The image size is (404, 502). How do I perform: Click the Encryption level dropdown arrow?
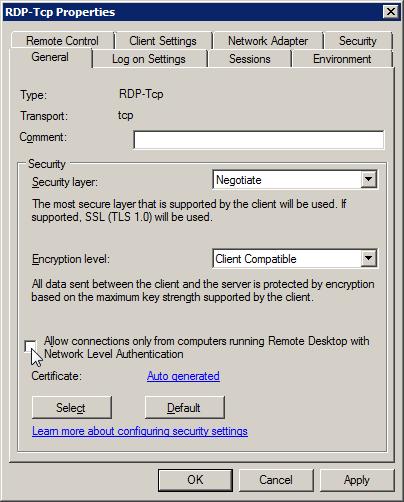click(368, 258)
